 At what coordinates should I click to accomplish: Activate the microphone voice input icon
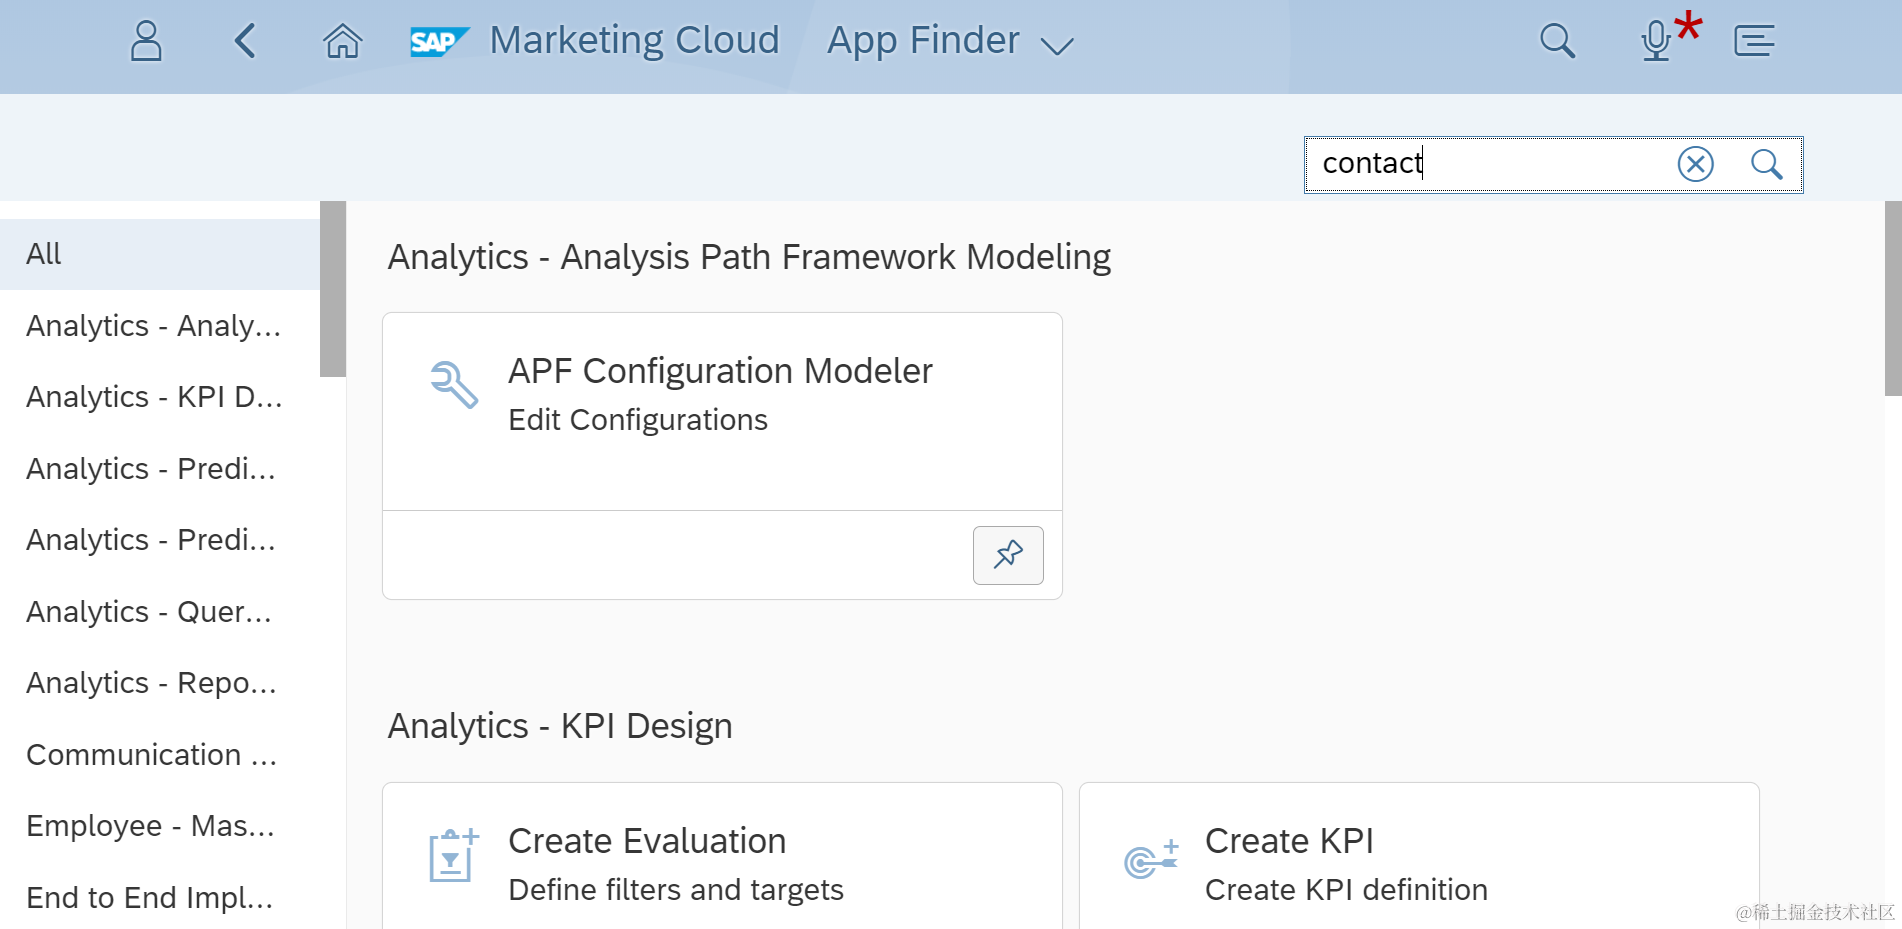1656,42
